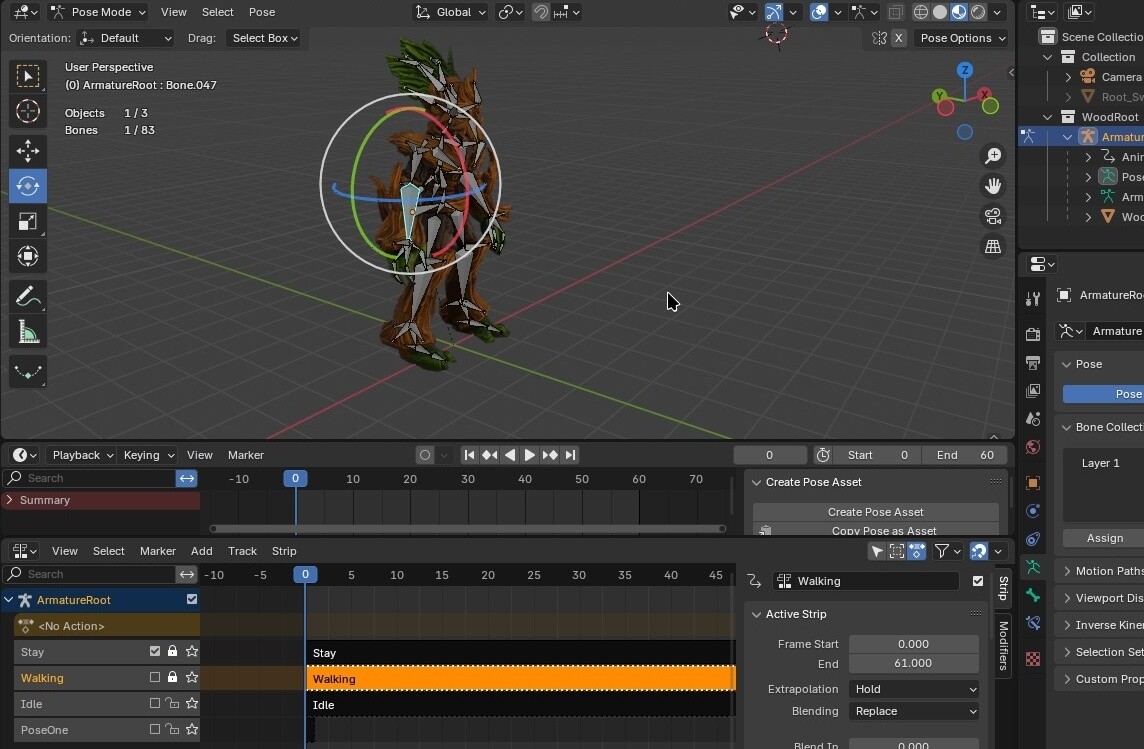
Task: Toggle the Stay track checkbox
Action: (x=155, y=651)
